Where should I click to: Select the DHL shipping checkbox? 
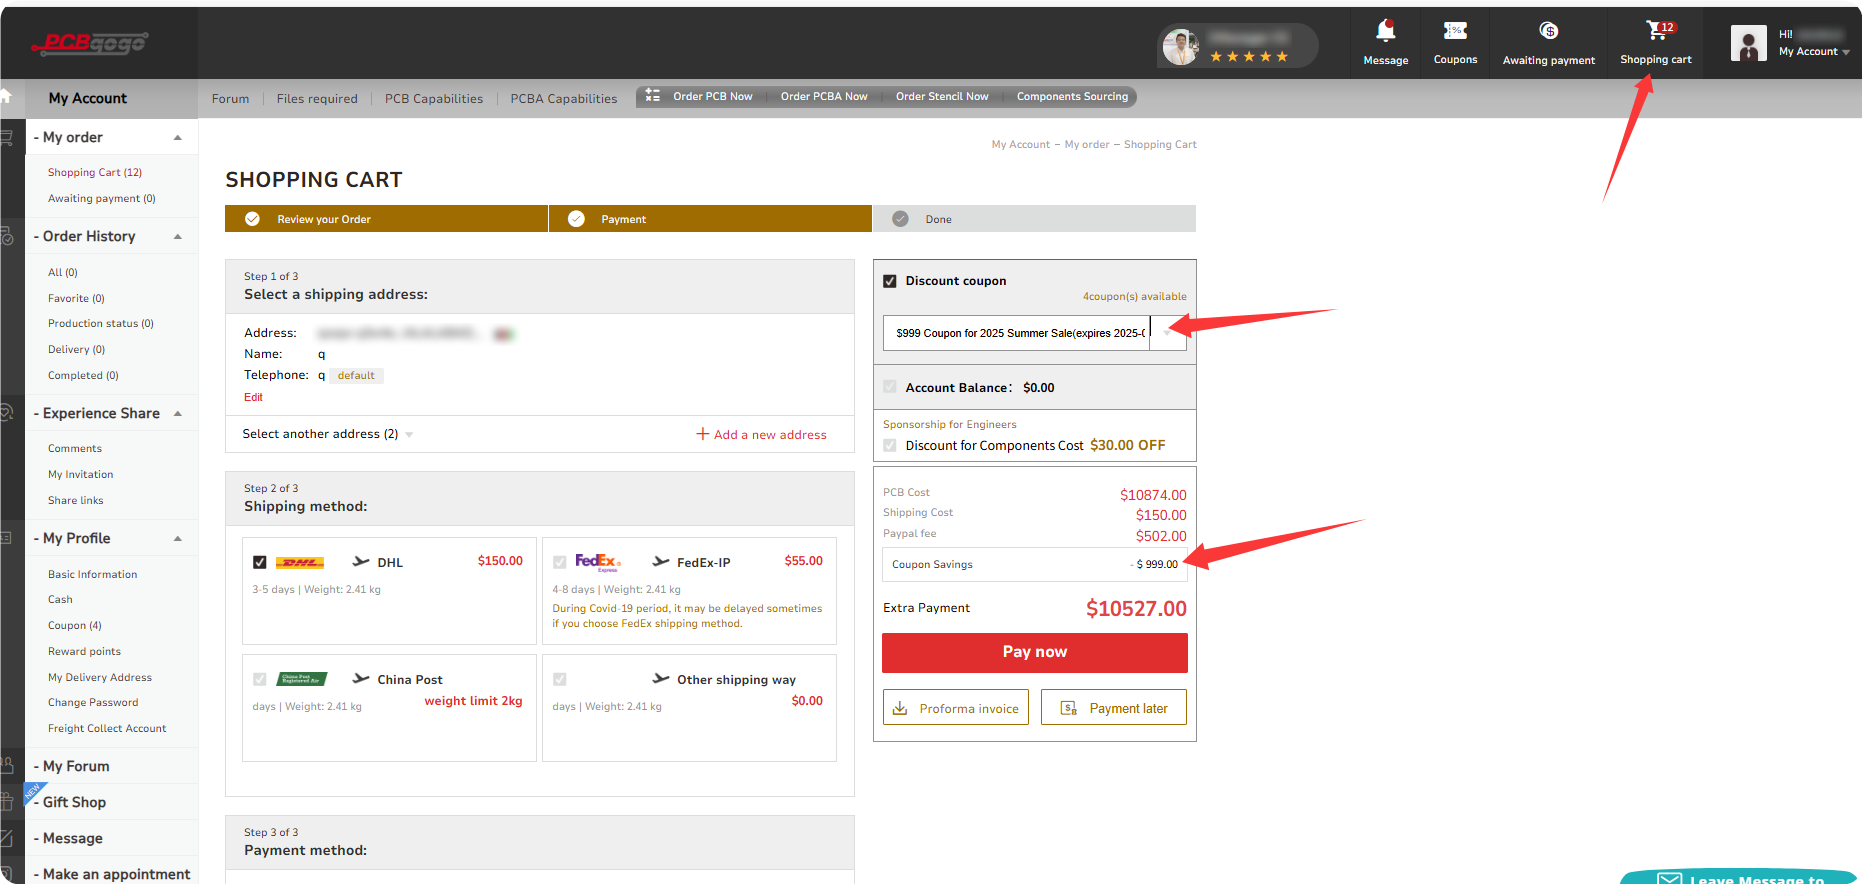point(260,562)
